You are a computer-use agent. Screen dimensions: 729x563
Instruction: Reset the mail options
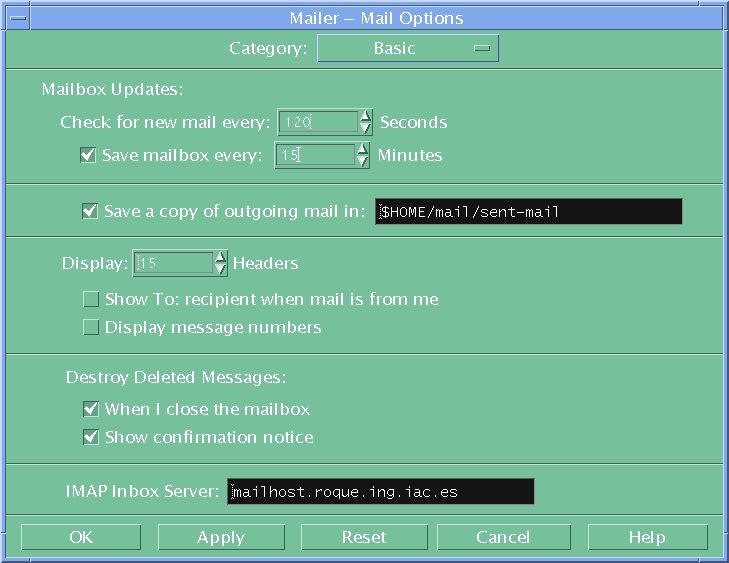(364, 537)
